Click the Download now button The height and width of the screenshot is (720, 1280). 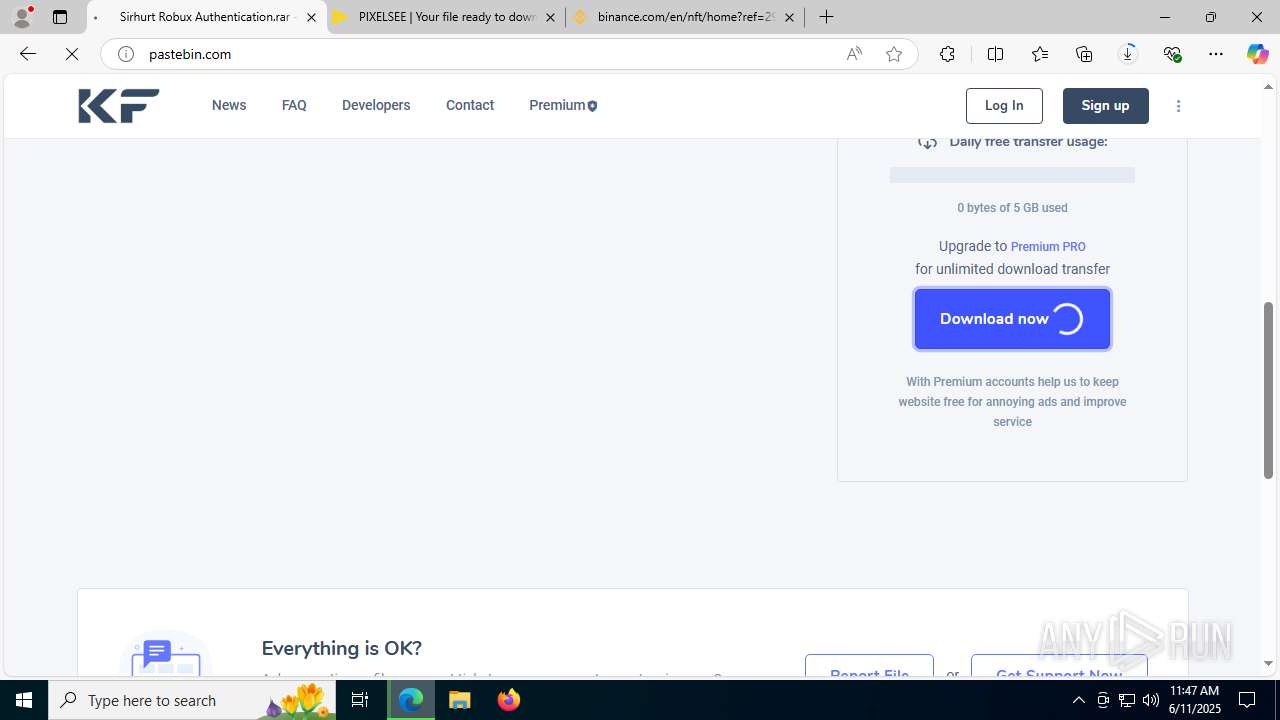coord(1012,319)
